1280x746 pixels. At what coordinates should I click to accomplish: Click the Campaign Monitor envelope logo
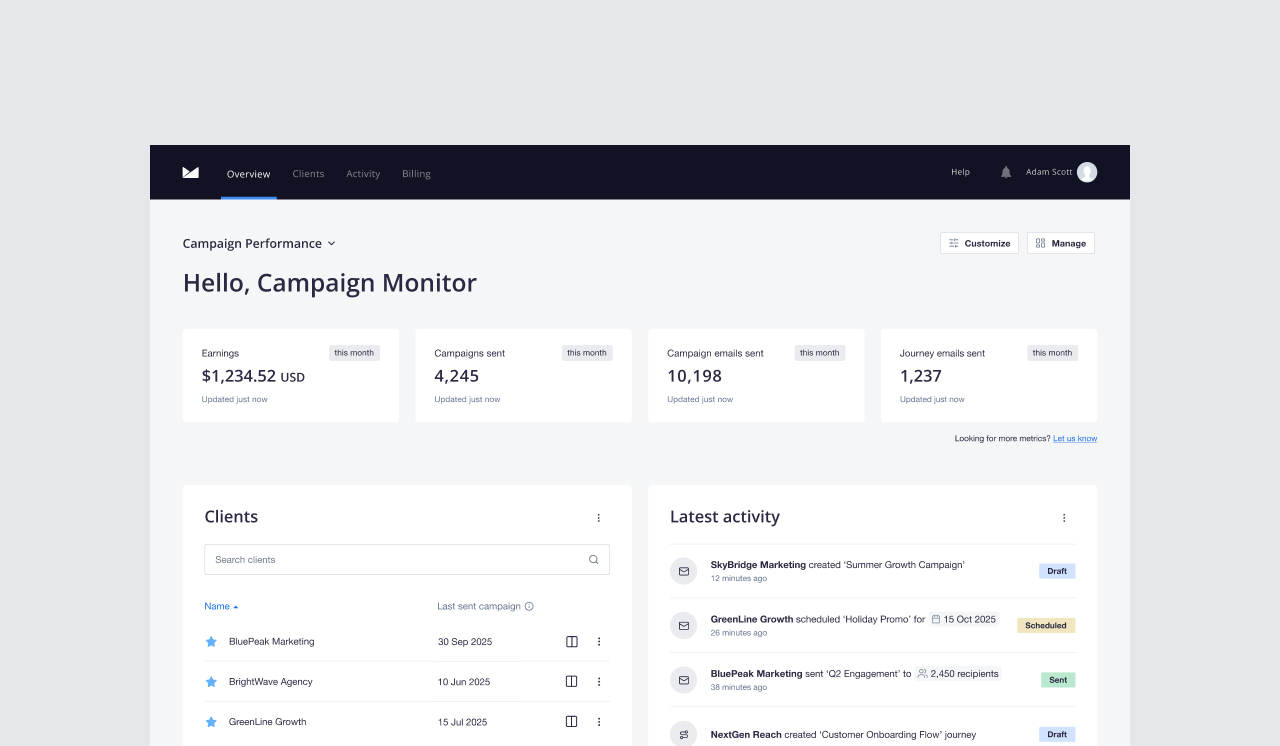(191, 173)
